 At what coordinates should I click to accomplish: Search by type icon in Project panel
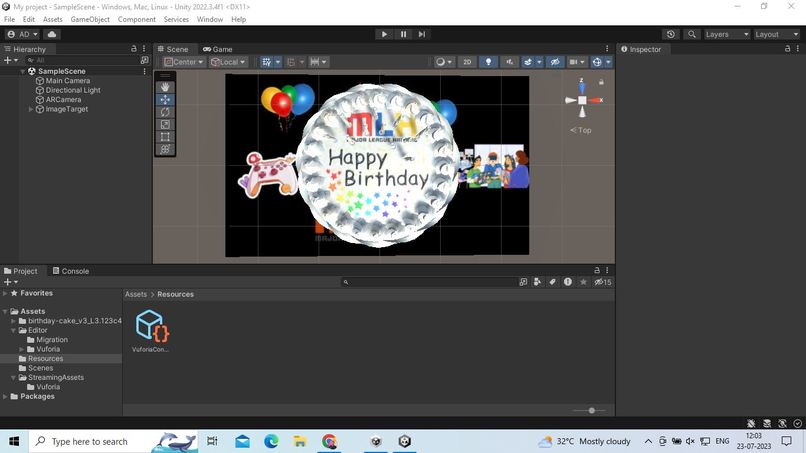point(537,282)
